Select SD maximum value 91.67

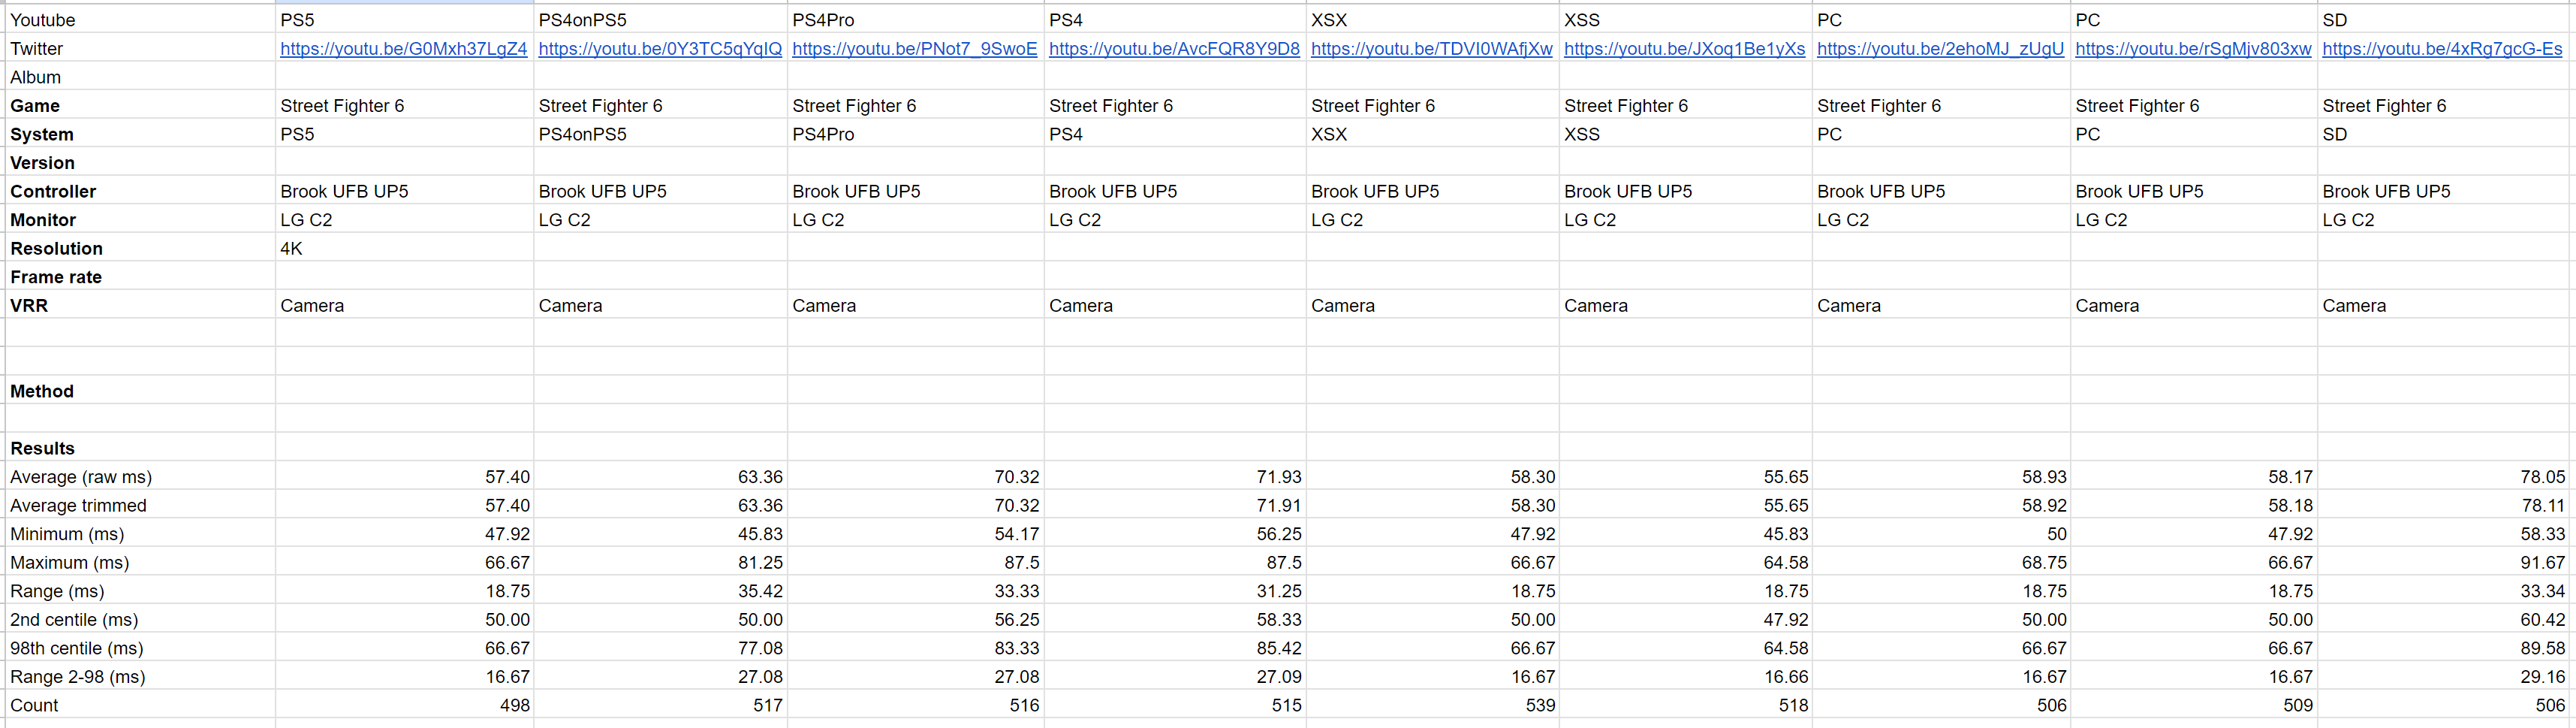2443,562
